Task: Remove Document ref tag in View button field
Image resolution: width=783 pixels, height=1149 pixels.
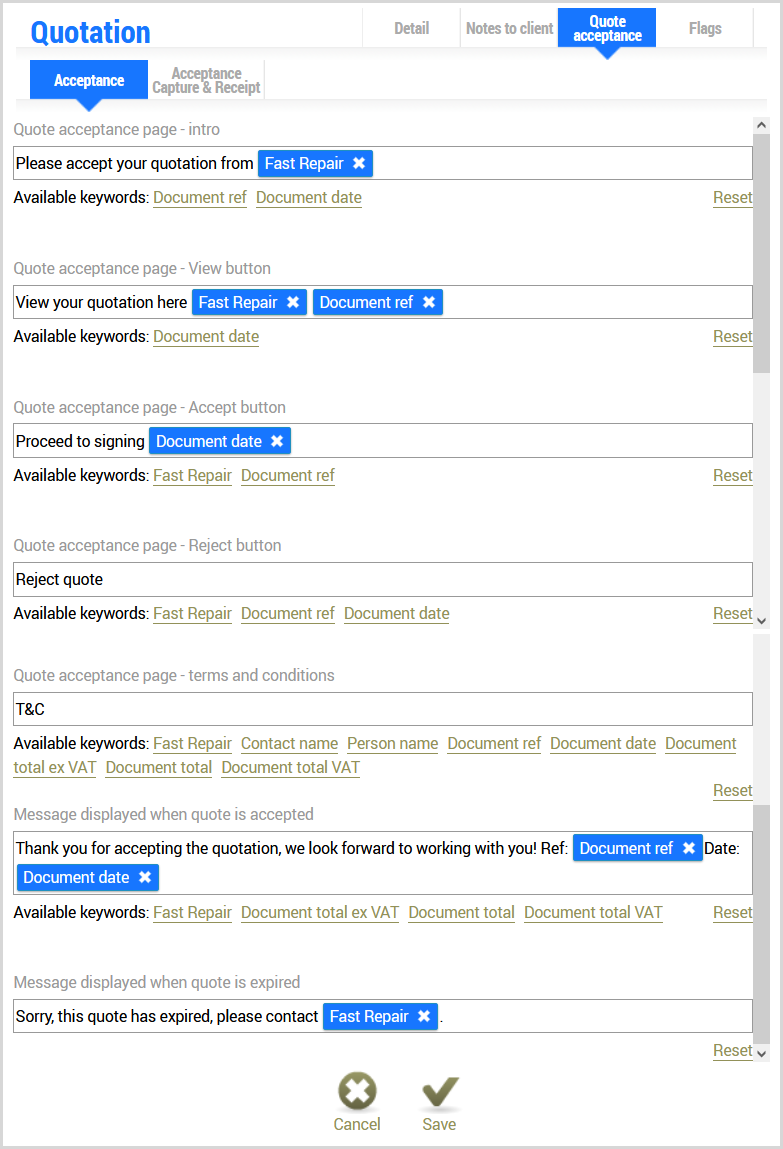Action: (x=429, y=302)
